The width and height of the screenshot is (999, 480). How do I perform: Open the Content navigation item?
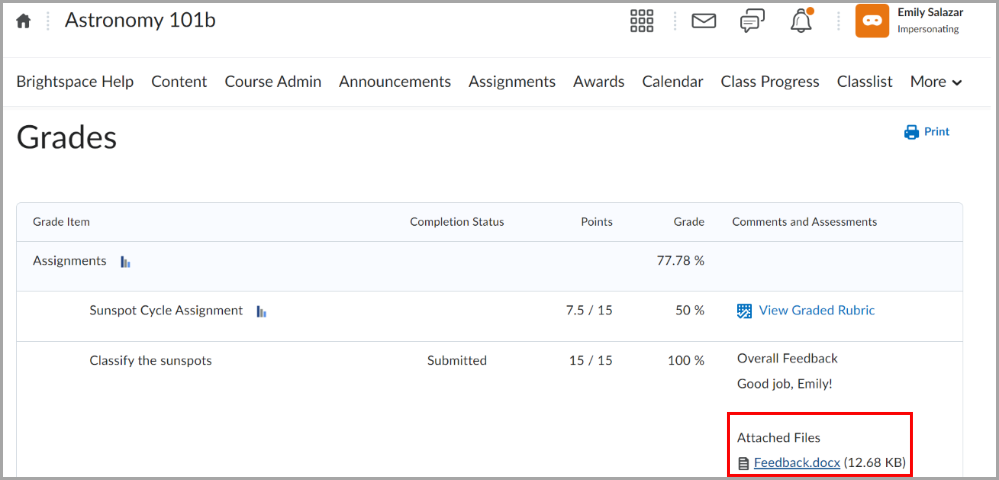coord(179,82)
